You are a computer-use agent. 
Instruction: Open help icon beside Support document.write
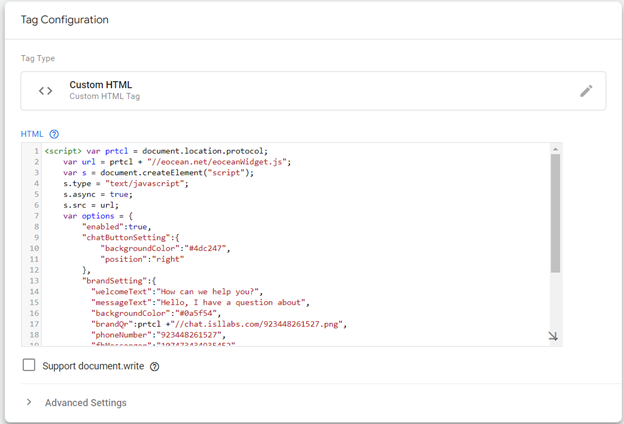[154, 367]
